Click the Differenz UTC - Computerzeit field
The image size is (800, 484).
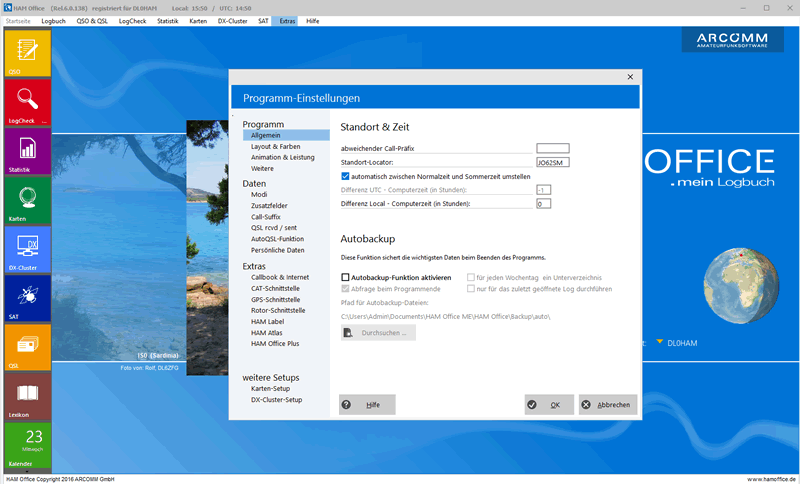[x=543, y=190]
